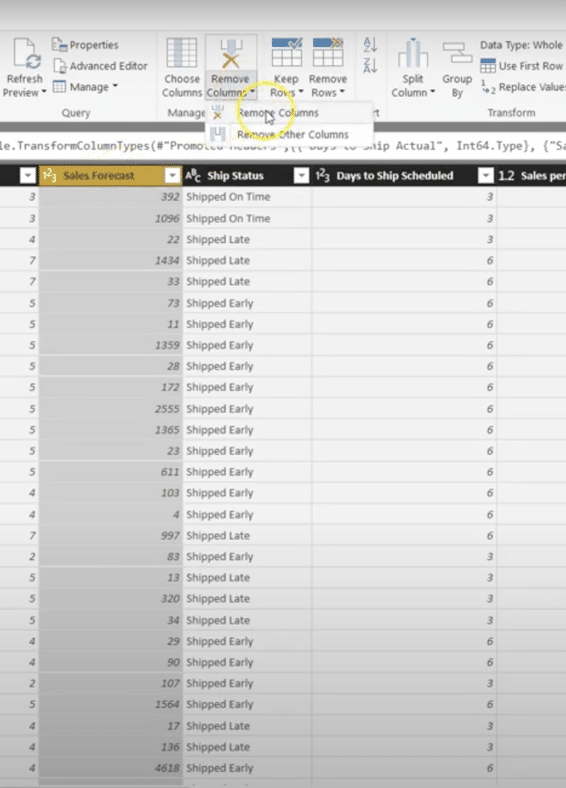Open the Days to Ship Scheduled filter dropdown
This screenshot has width=566, height=788.
point(486,175)
